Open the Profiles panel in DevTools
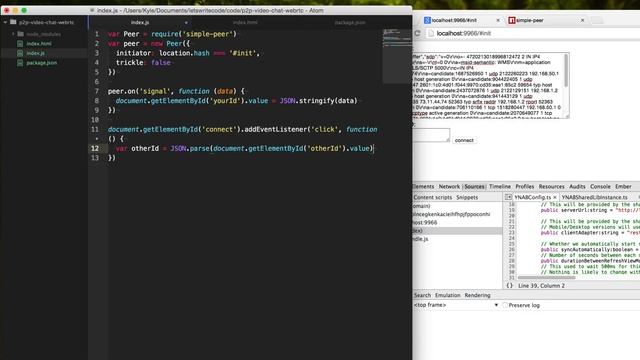Viewport: 640px width, 360px height. pyautogui.click(x=524, y=187)
